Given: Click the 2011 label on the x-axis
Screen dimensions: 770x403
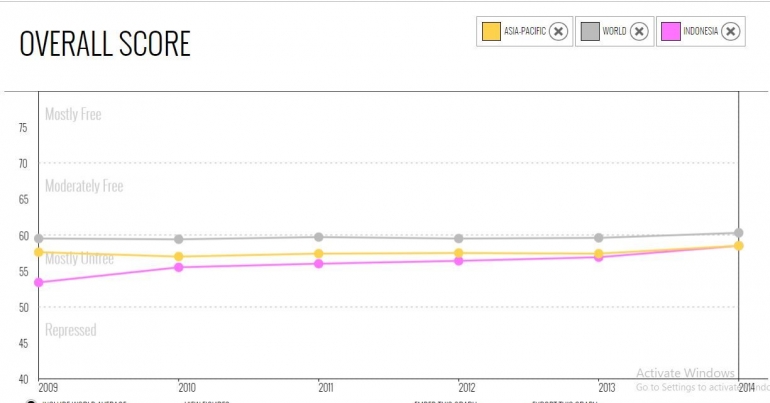Looking at the screenshot, I should (326, 386).
